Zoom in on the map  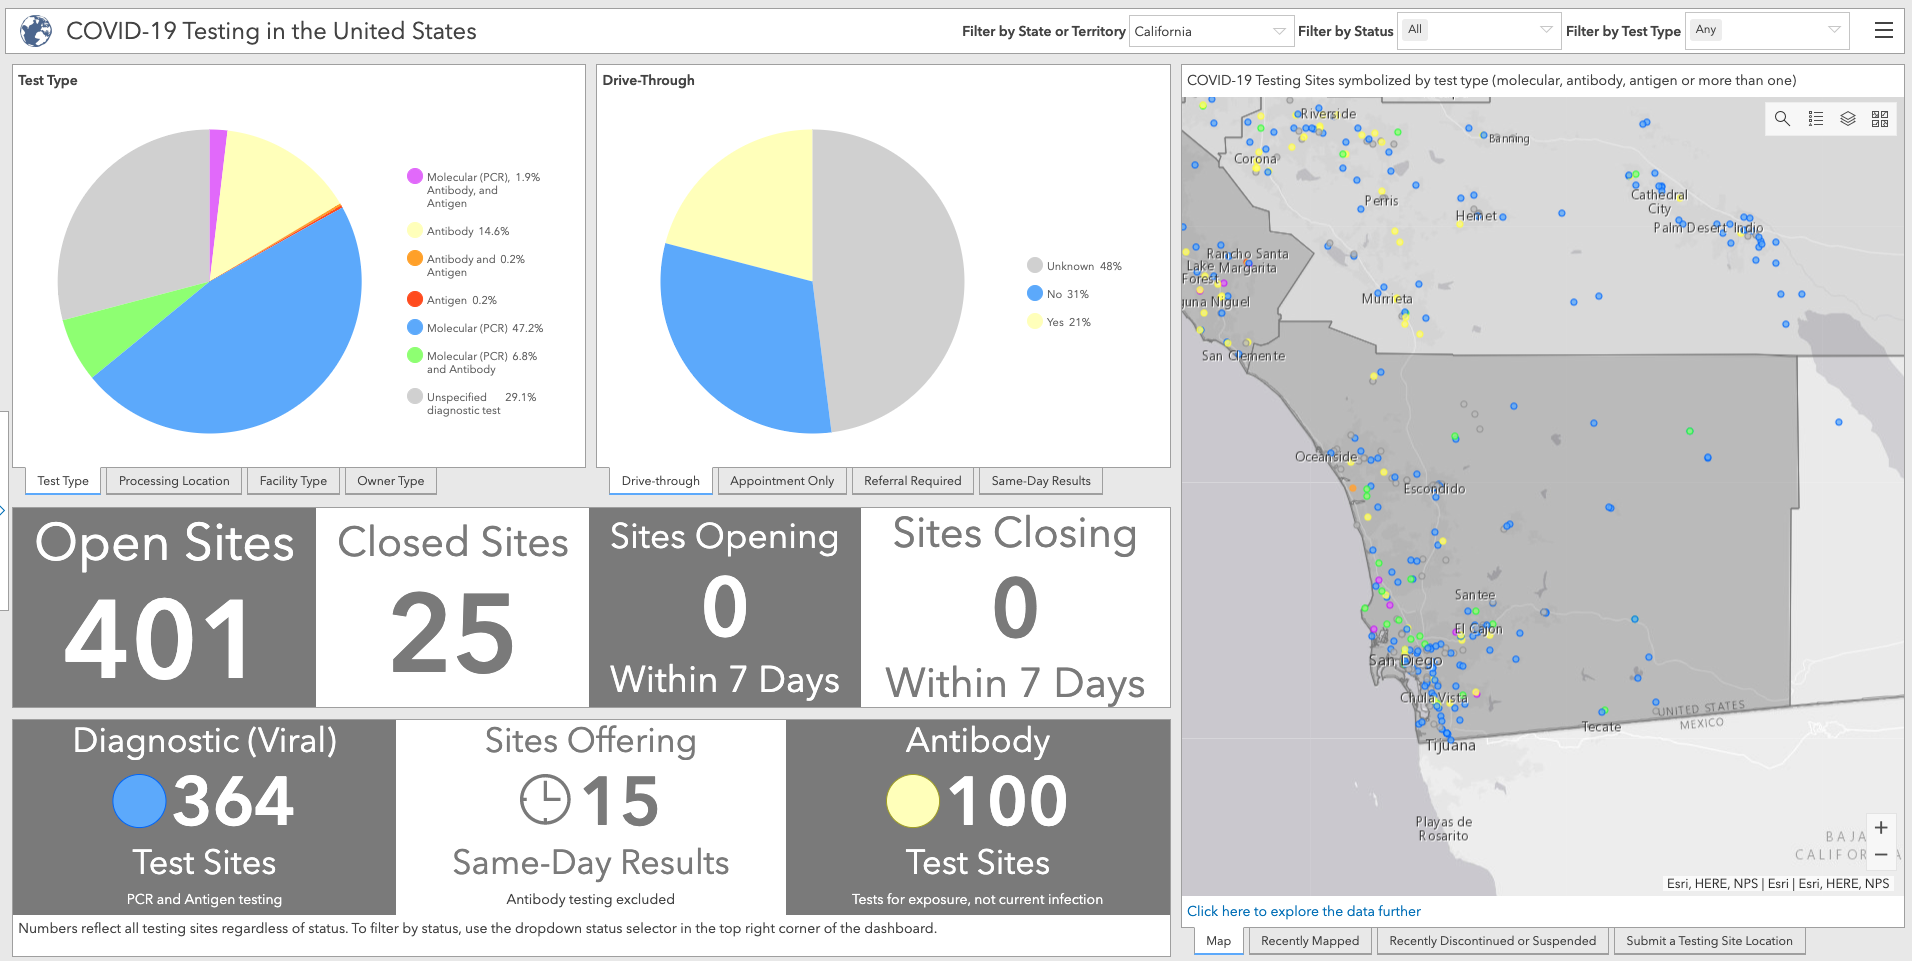(1881, 828)
